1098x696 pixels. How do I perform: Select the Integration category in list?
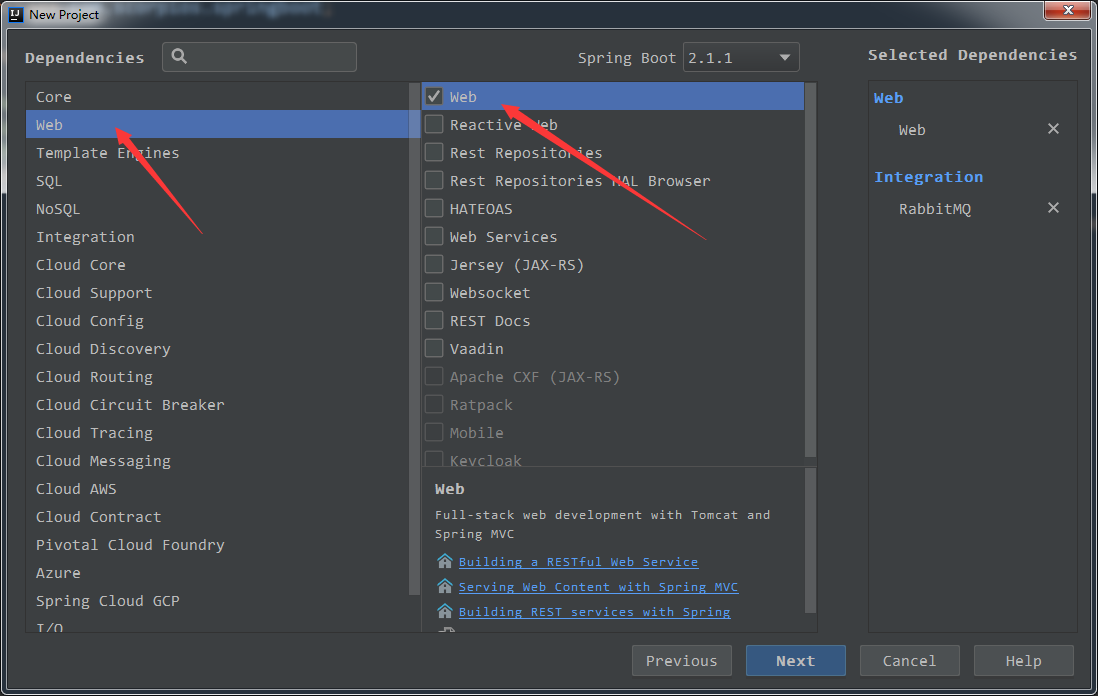pos(218,237)
